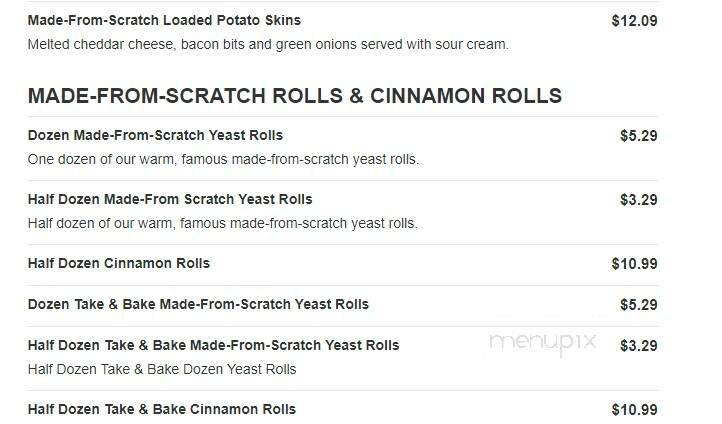Open Dozen Take & Bake Yeast Rolls item
Image resolution: width=722 pixels, height=424 pixels.
pyautogui.click(x=198, y=304)
